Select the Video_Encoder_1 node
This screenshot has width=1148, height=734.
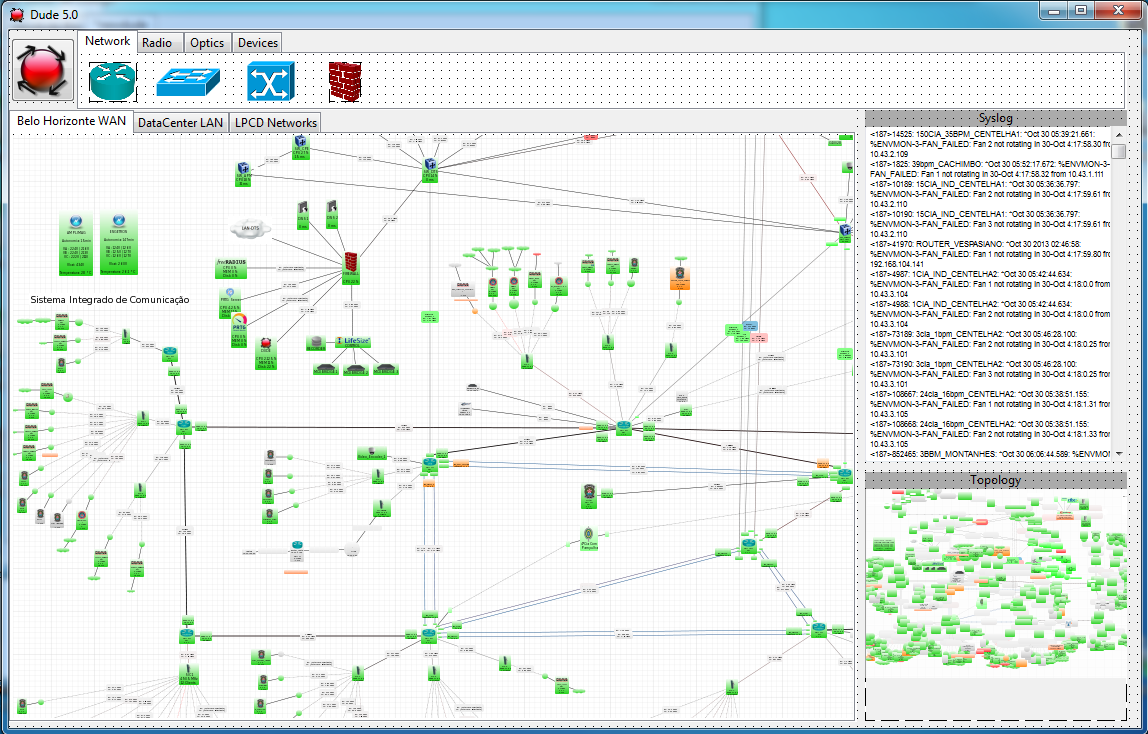point(372,454)
